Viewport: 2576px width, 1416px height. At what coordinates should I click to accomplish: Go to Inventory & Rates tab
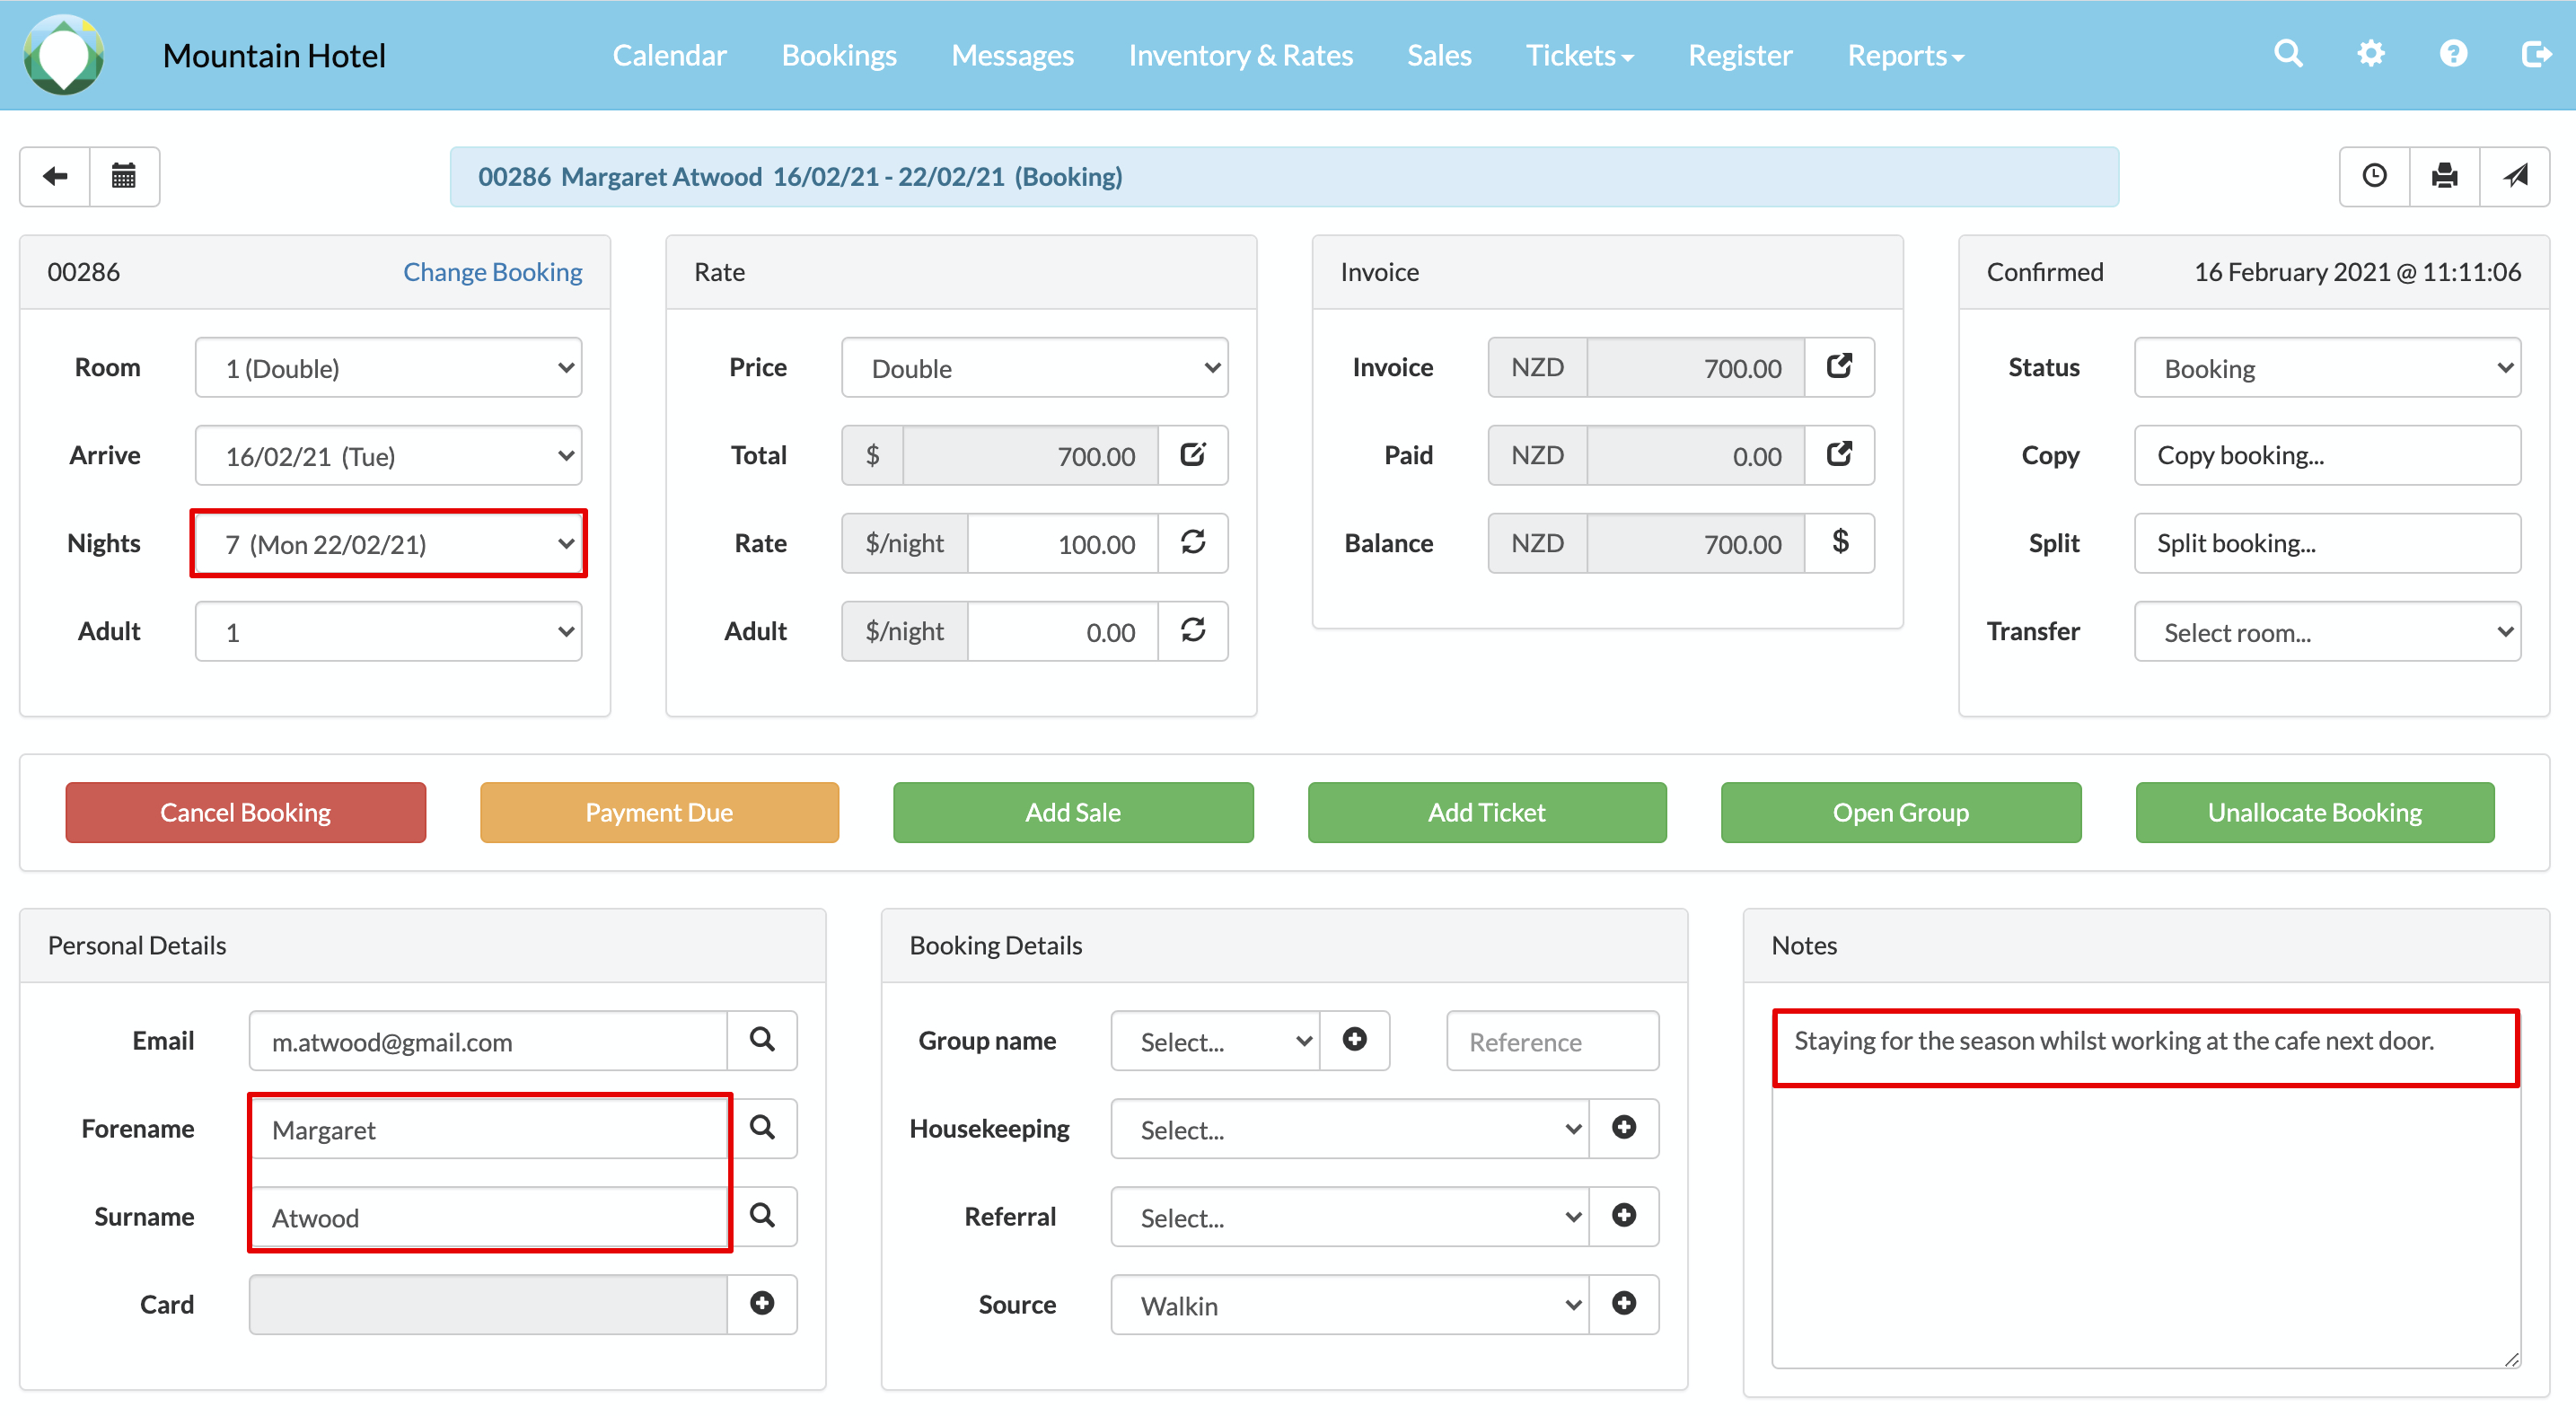[1240, 55]
